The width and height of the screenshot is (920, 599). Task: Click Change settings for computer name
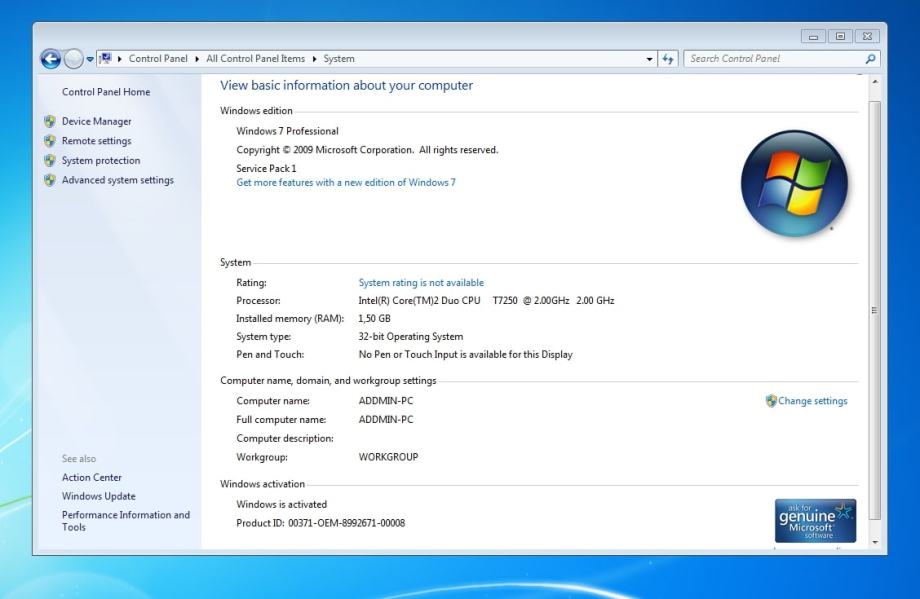pyautogui.click(x=812, y=401)
